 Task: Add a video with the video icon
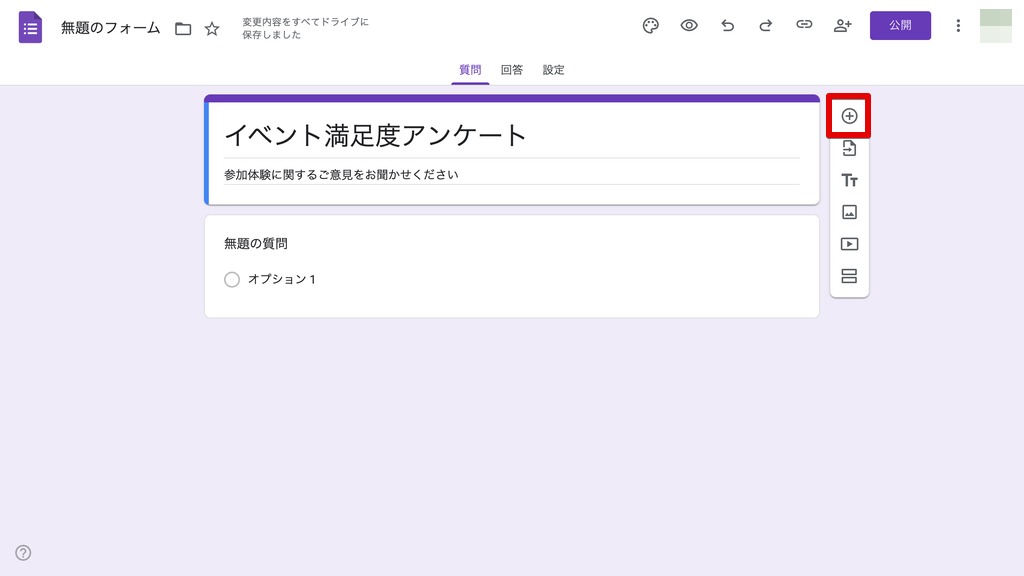click(849, 244)
